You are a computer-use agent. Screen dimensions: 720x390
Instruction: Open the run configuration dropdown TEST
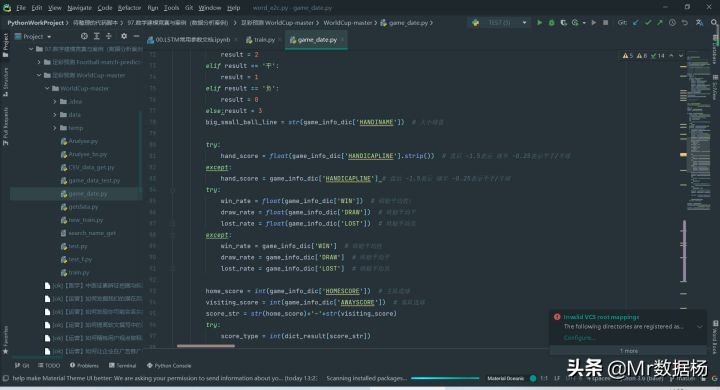pos(499,23)
